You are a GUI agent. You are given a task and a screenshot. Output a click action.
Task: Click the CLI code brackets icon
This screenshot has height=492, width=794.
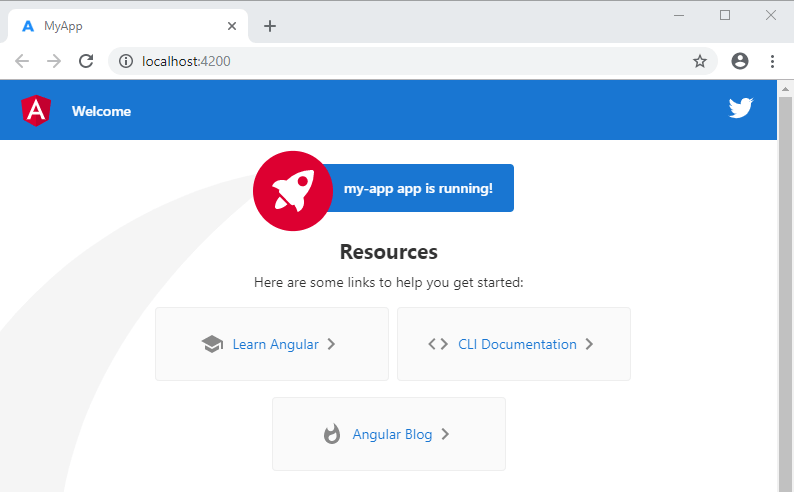438,344
